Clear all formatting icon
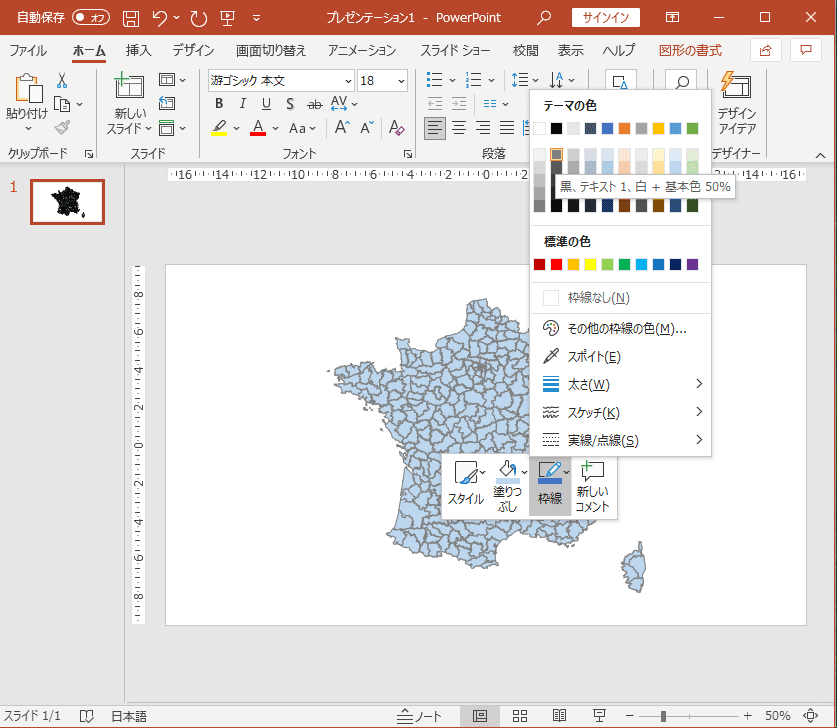Viewport: 837px width, 728px height. (396, 128)
